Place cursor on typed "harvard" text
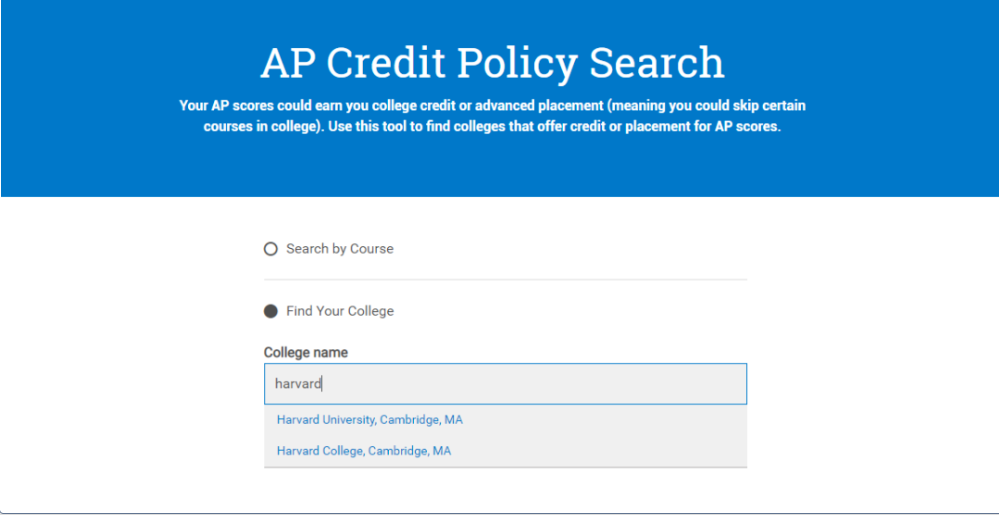The width and height of the screenshot is (999, 515). tap(298, 384)
